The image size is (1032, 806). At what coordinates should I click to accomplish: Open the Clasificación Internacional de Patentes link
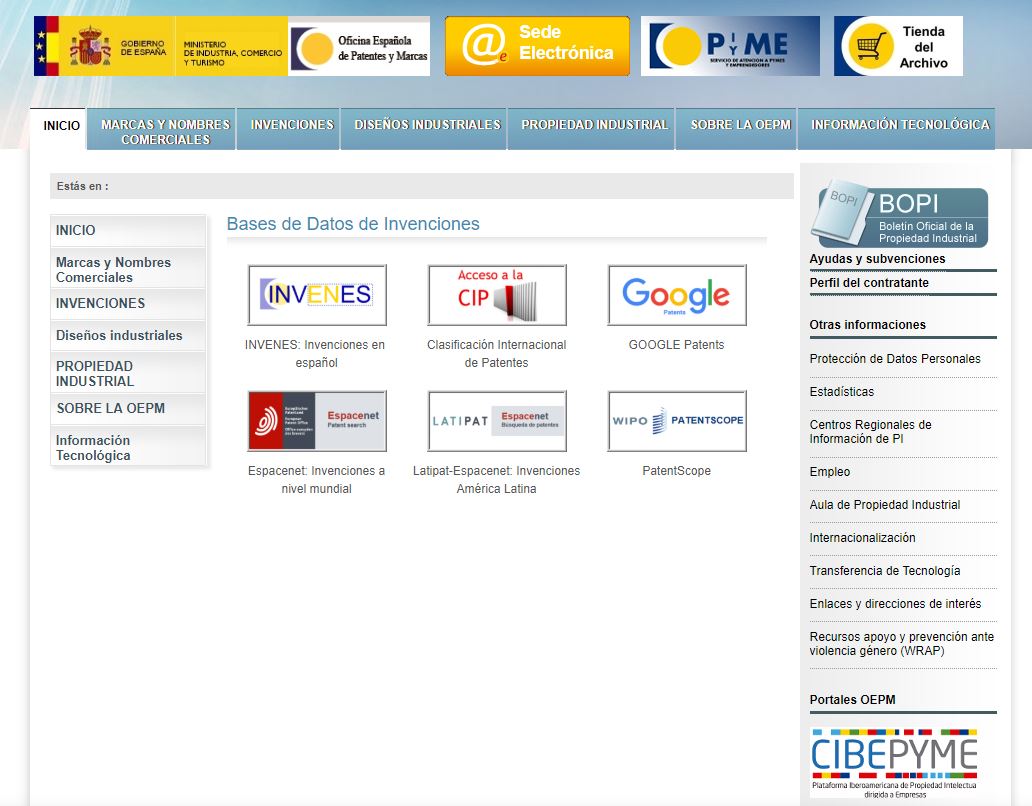(496, 353)
